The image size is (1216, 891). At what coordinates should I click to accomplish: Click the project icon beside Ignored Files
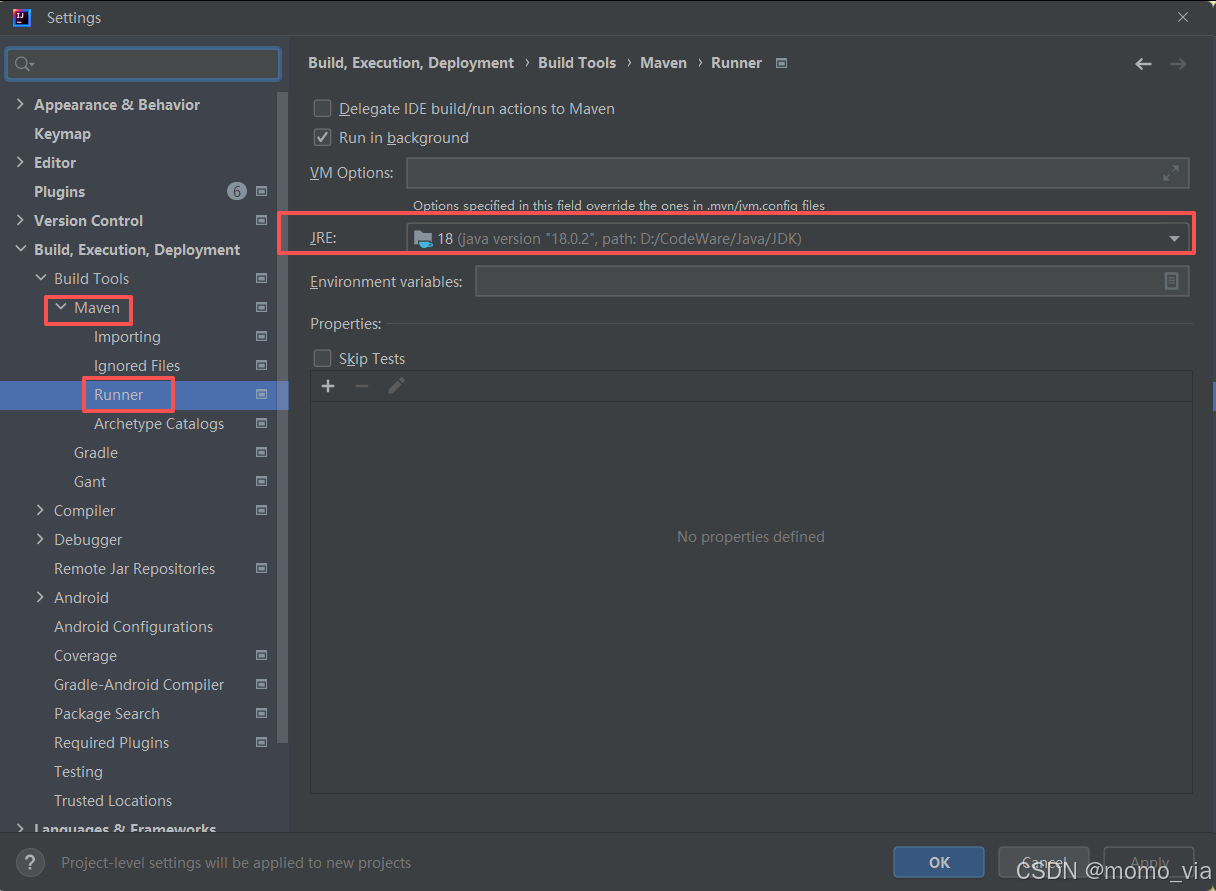[262, 365]
